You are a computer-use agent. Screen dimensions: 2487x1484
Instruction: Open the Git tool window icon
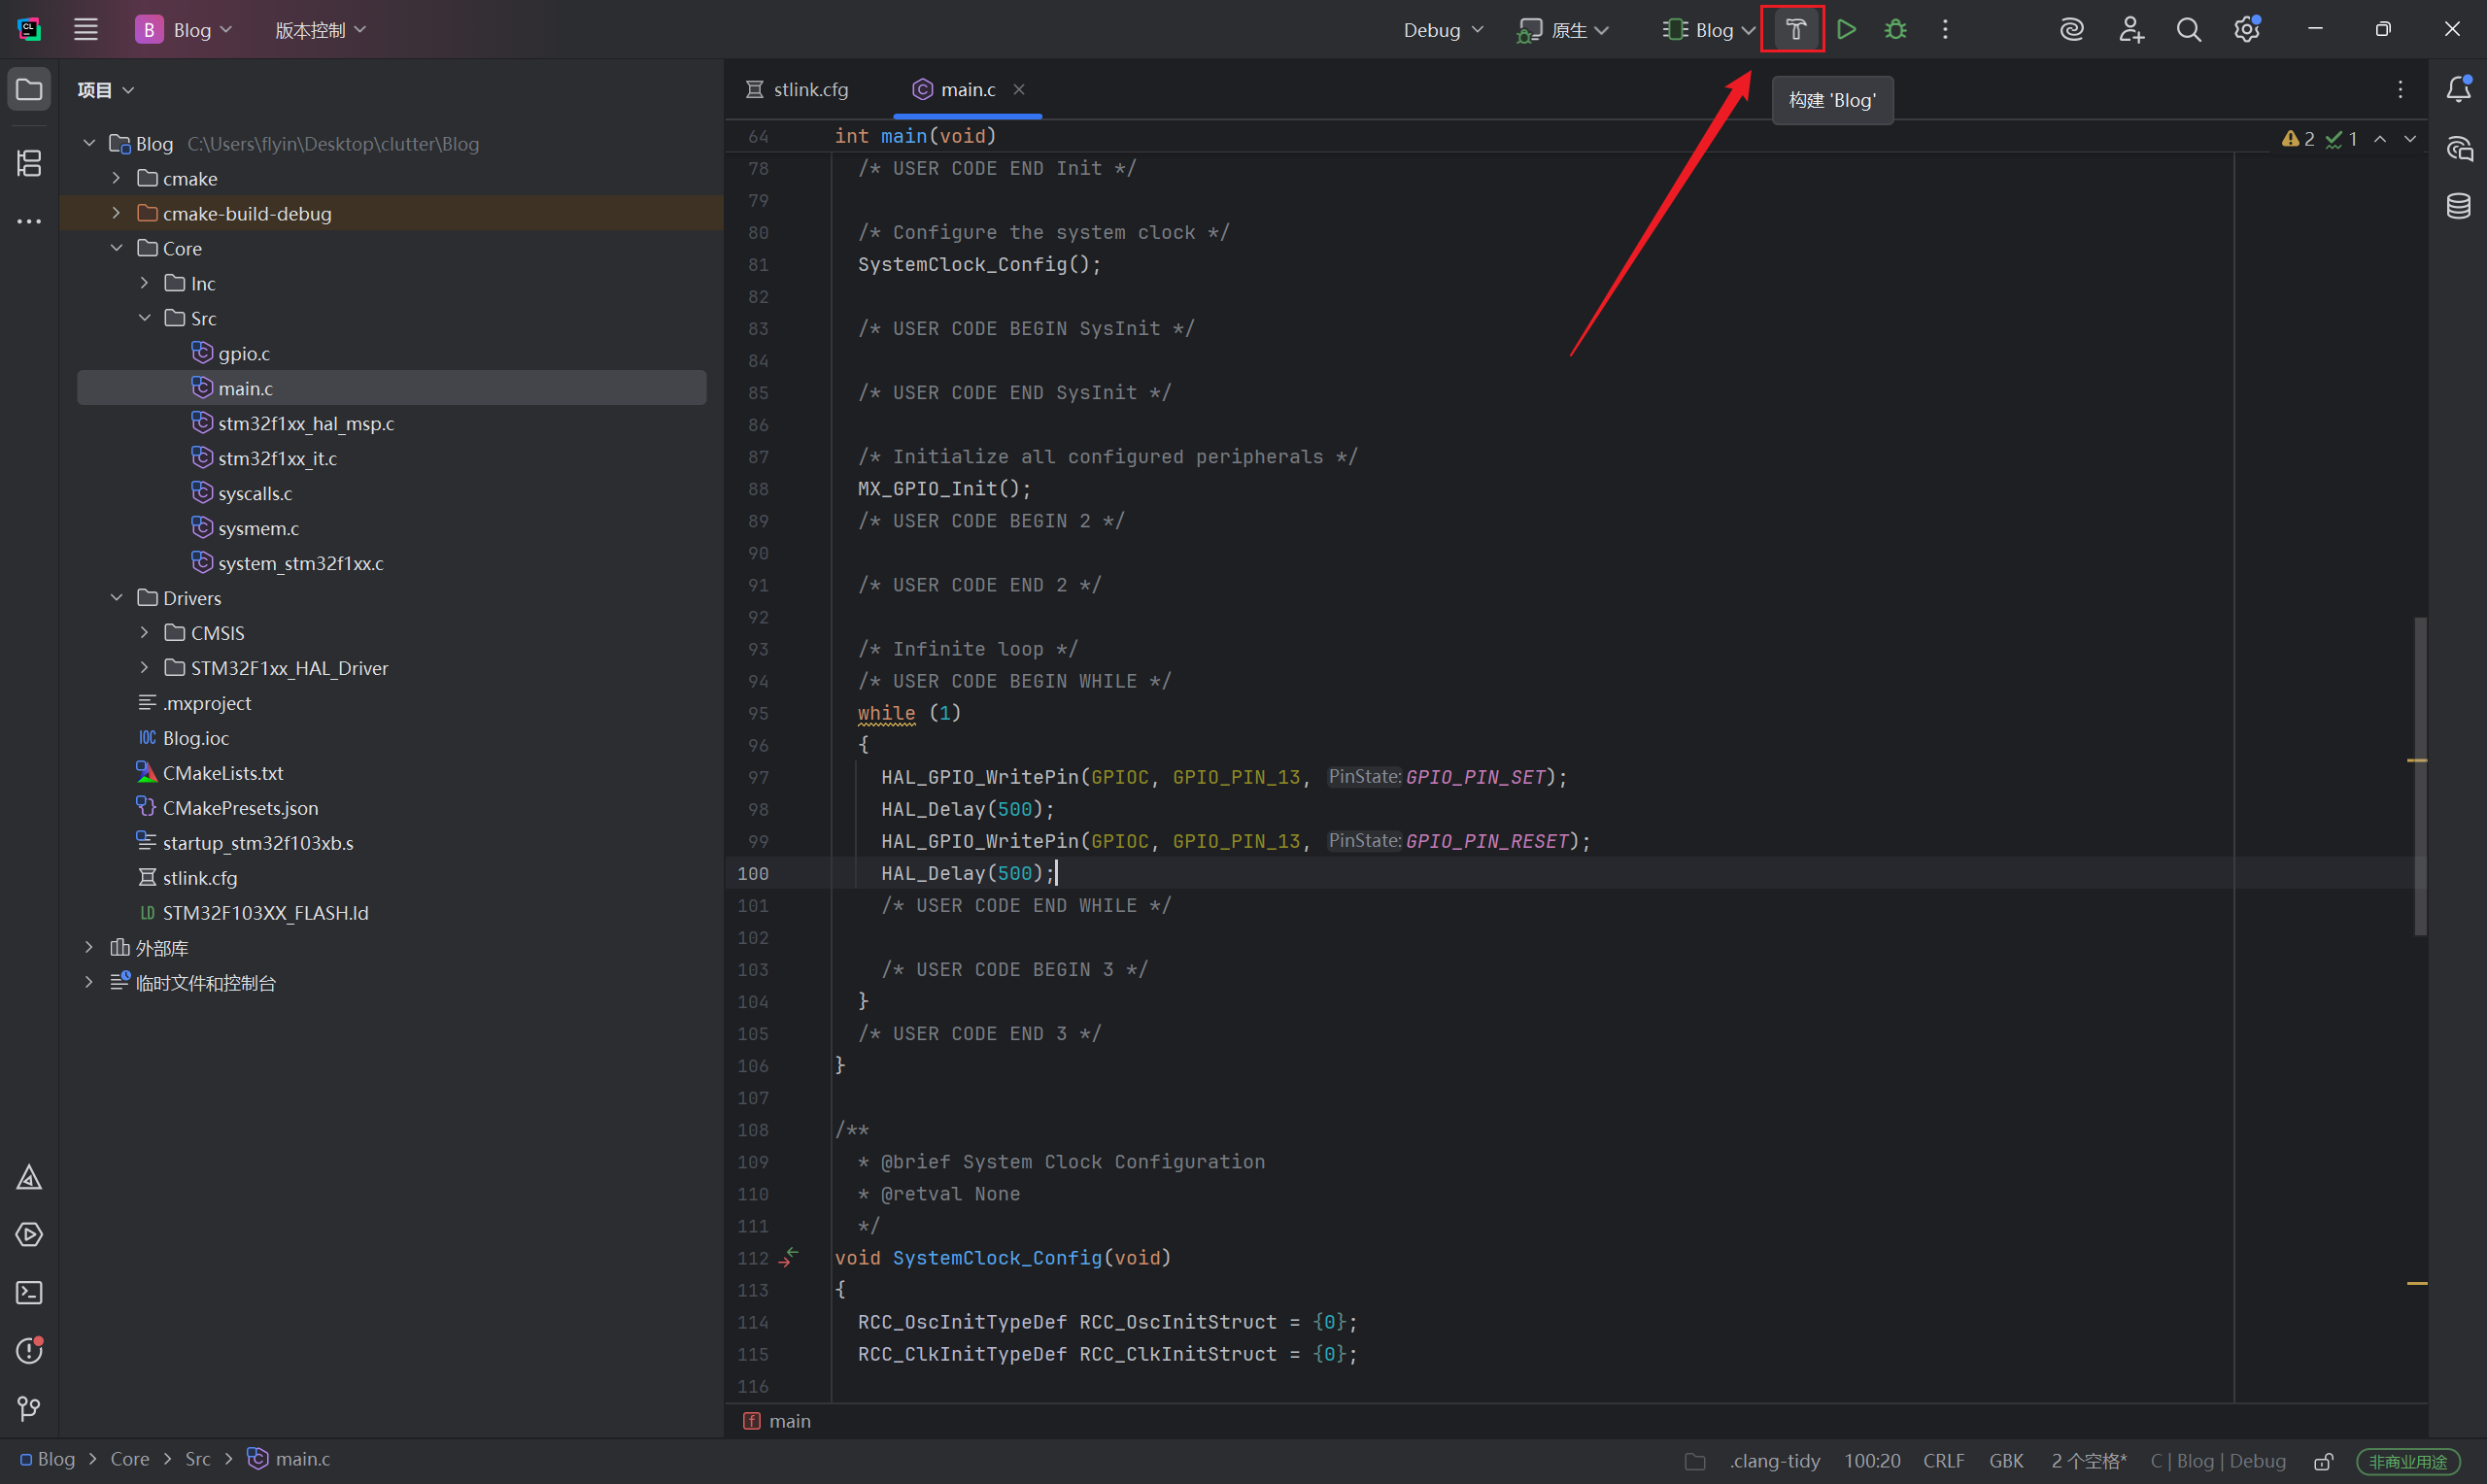[x=29, y=1409]
